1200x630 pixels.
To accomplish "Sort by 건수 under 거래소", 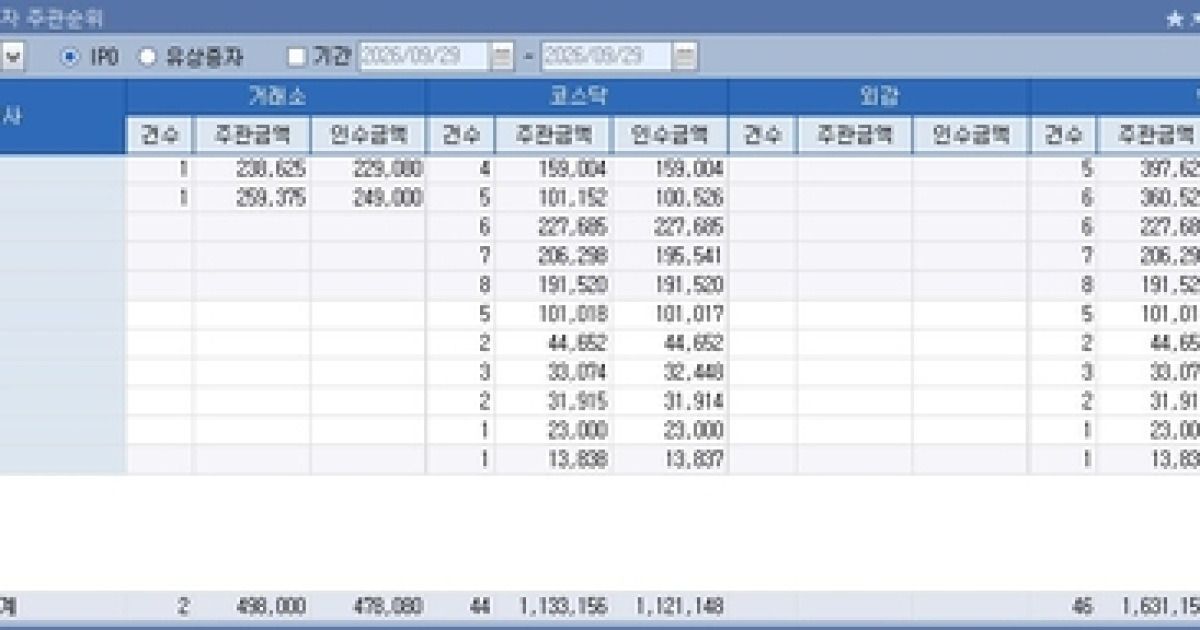I will pyautogui.click(x=160, y=134).
